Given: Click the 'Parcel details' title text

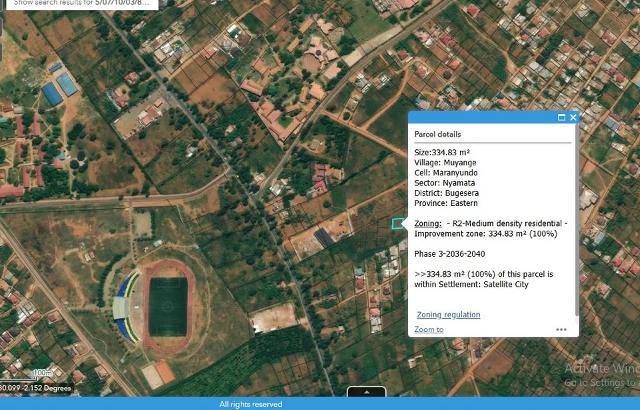Looking at the screenshot, I should tap(438, 134).
